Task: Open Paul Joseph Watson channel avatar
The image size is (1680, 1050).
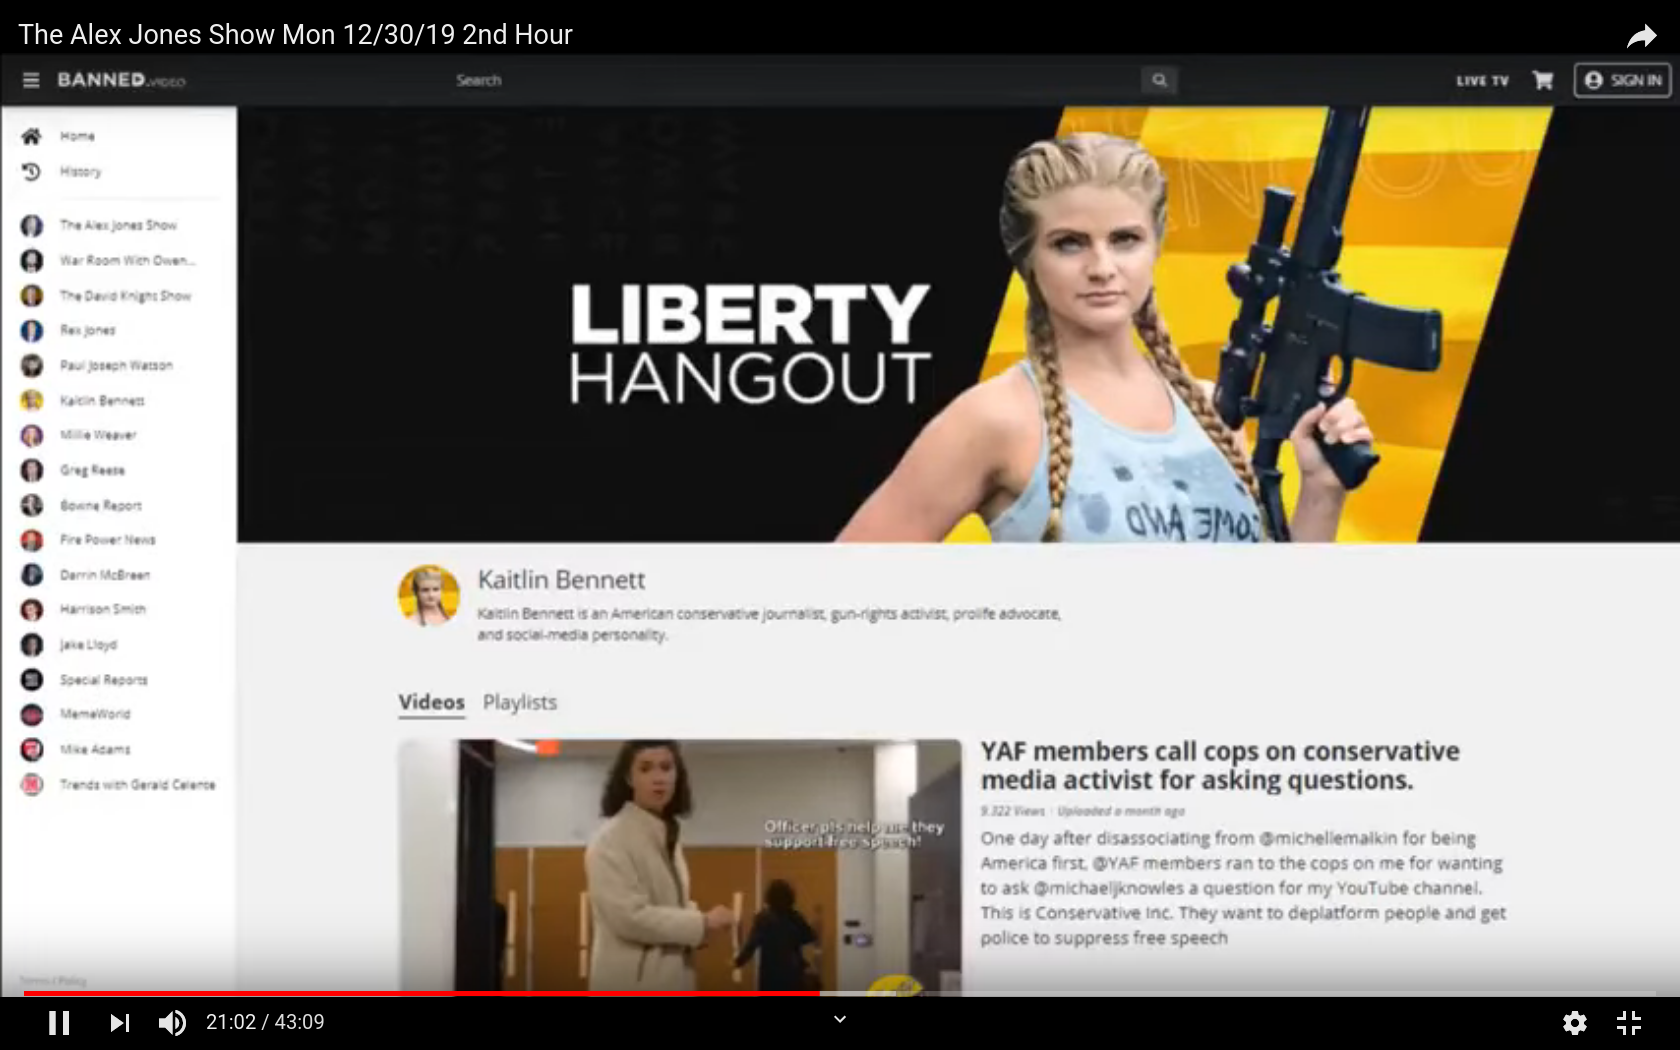Action: click(32, 365)
